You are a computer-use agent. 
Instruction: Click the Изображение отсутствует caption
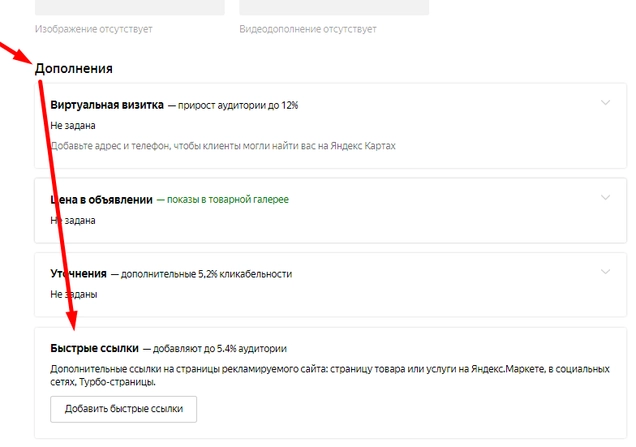(94, 29)
